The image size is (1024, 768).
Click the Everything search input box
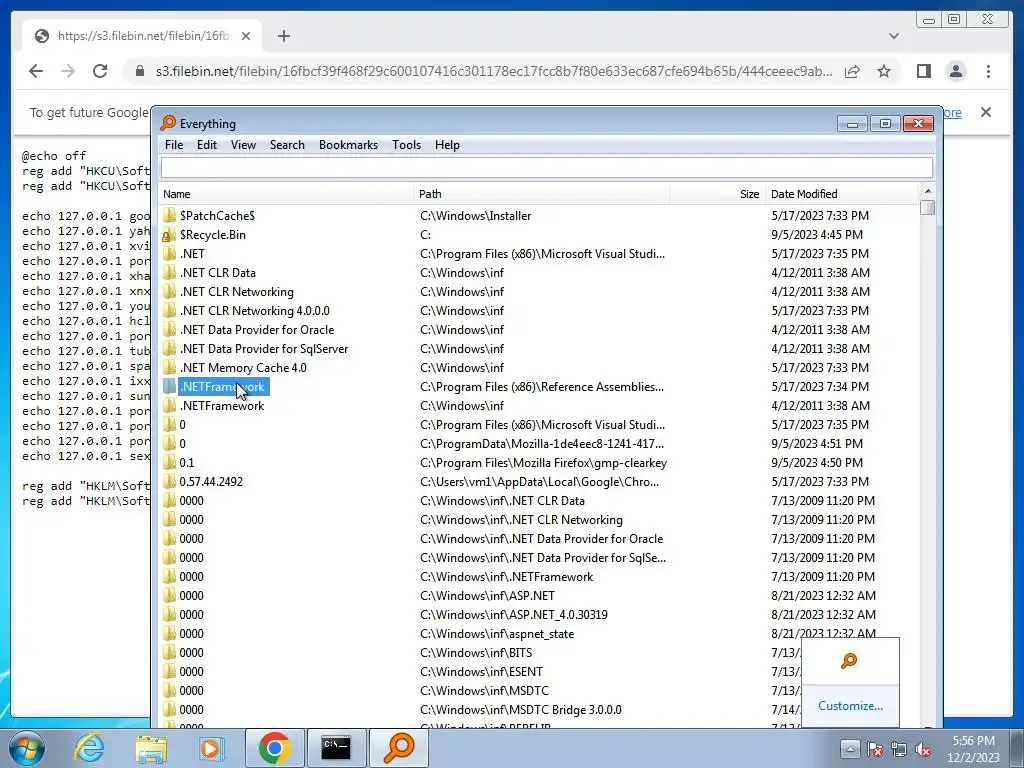tap(547, 168)
